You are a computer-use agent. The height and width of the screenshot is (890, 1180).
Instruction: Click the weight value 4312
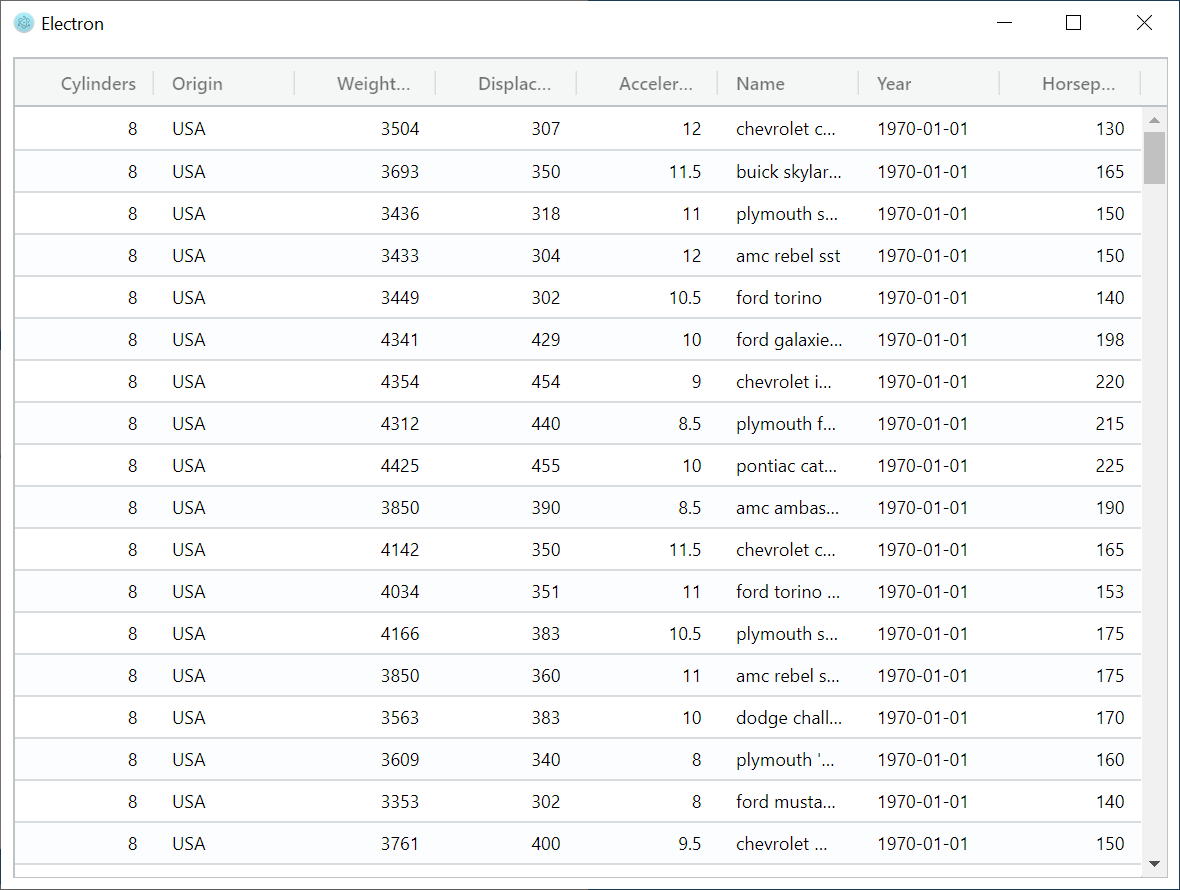click(400, 424)
